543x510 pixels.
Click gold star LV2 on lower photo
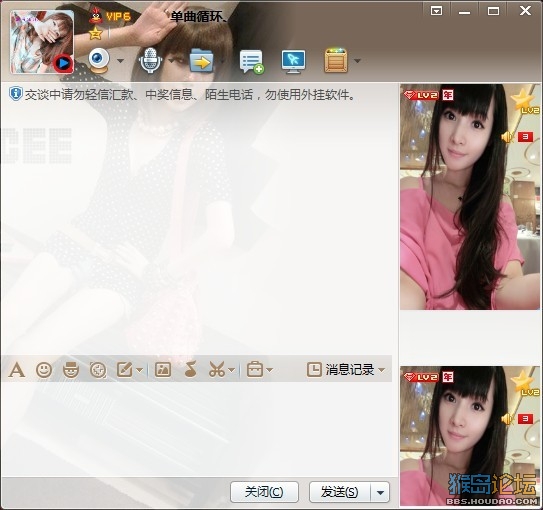point(525,383)
